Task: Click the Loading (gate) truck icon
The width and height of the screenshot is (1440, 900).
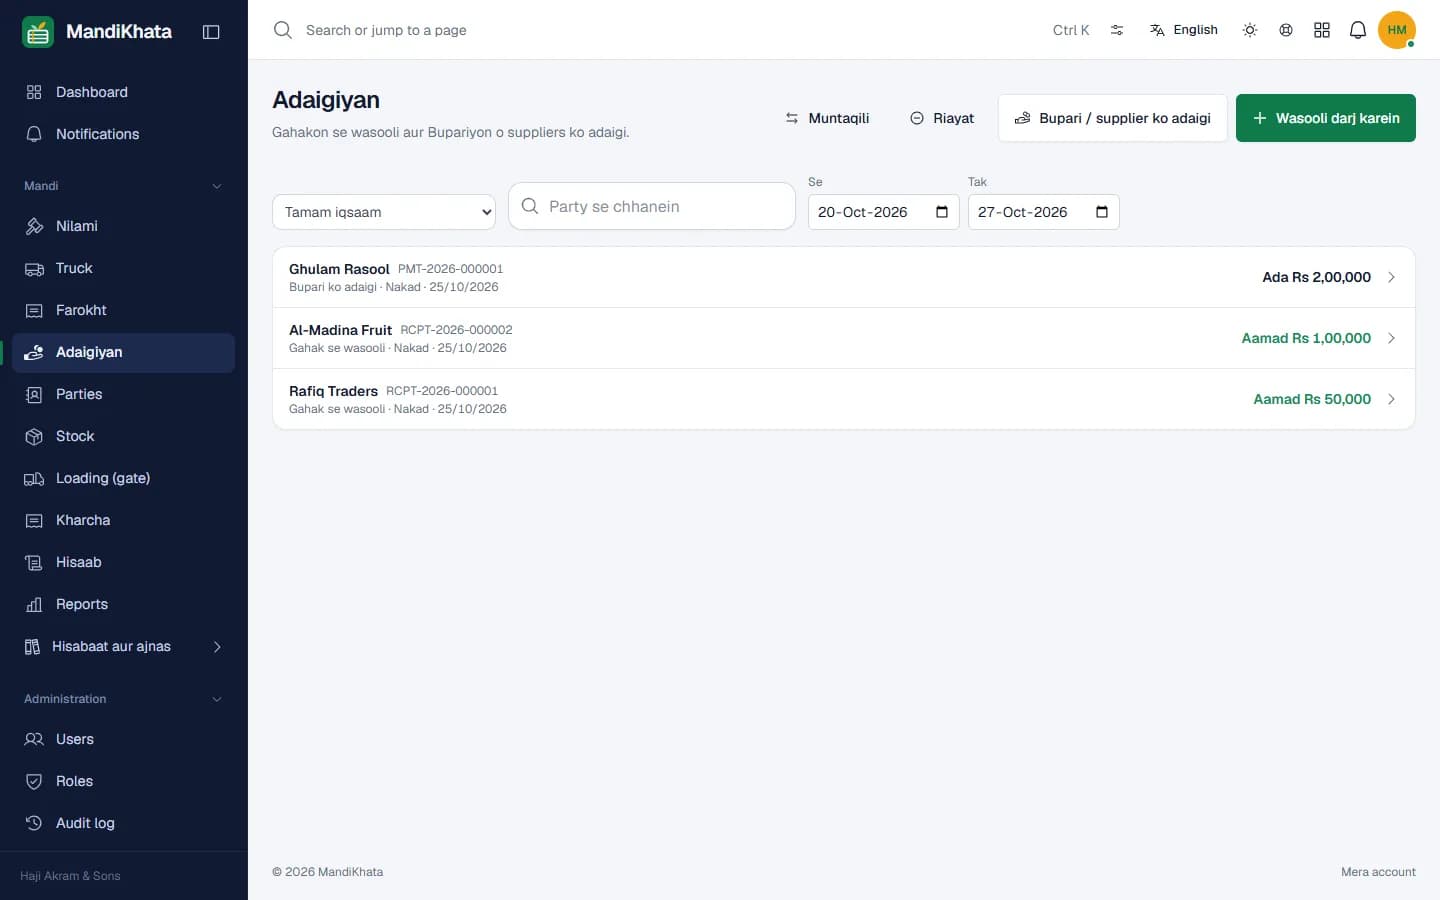Action: click(x=34, y=478)
